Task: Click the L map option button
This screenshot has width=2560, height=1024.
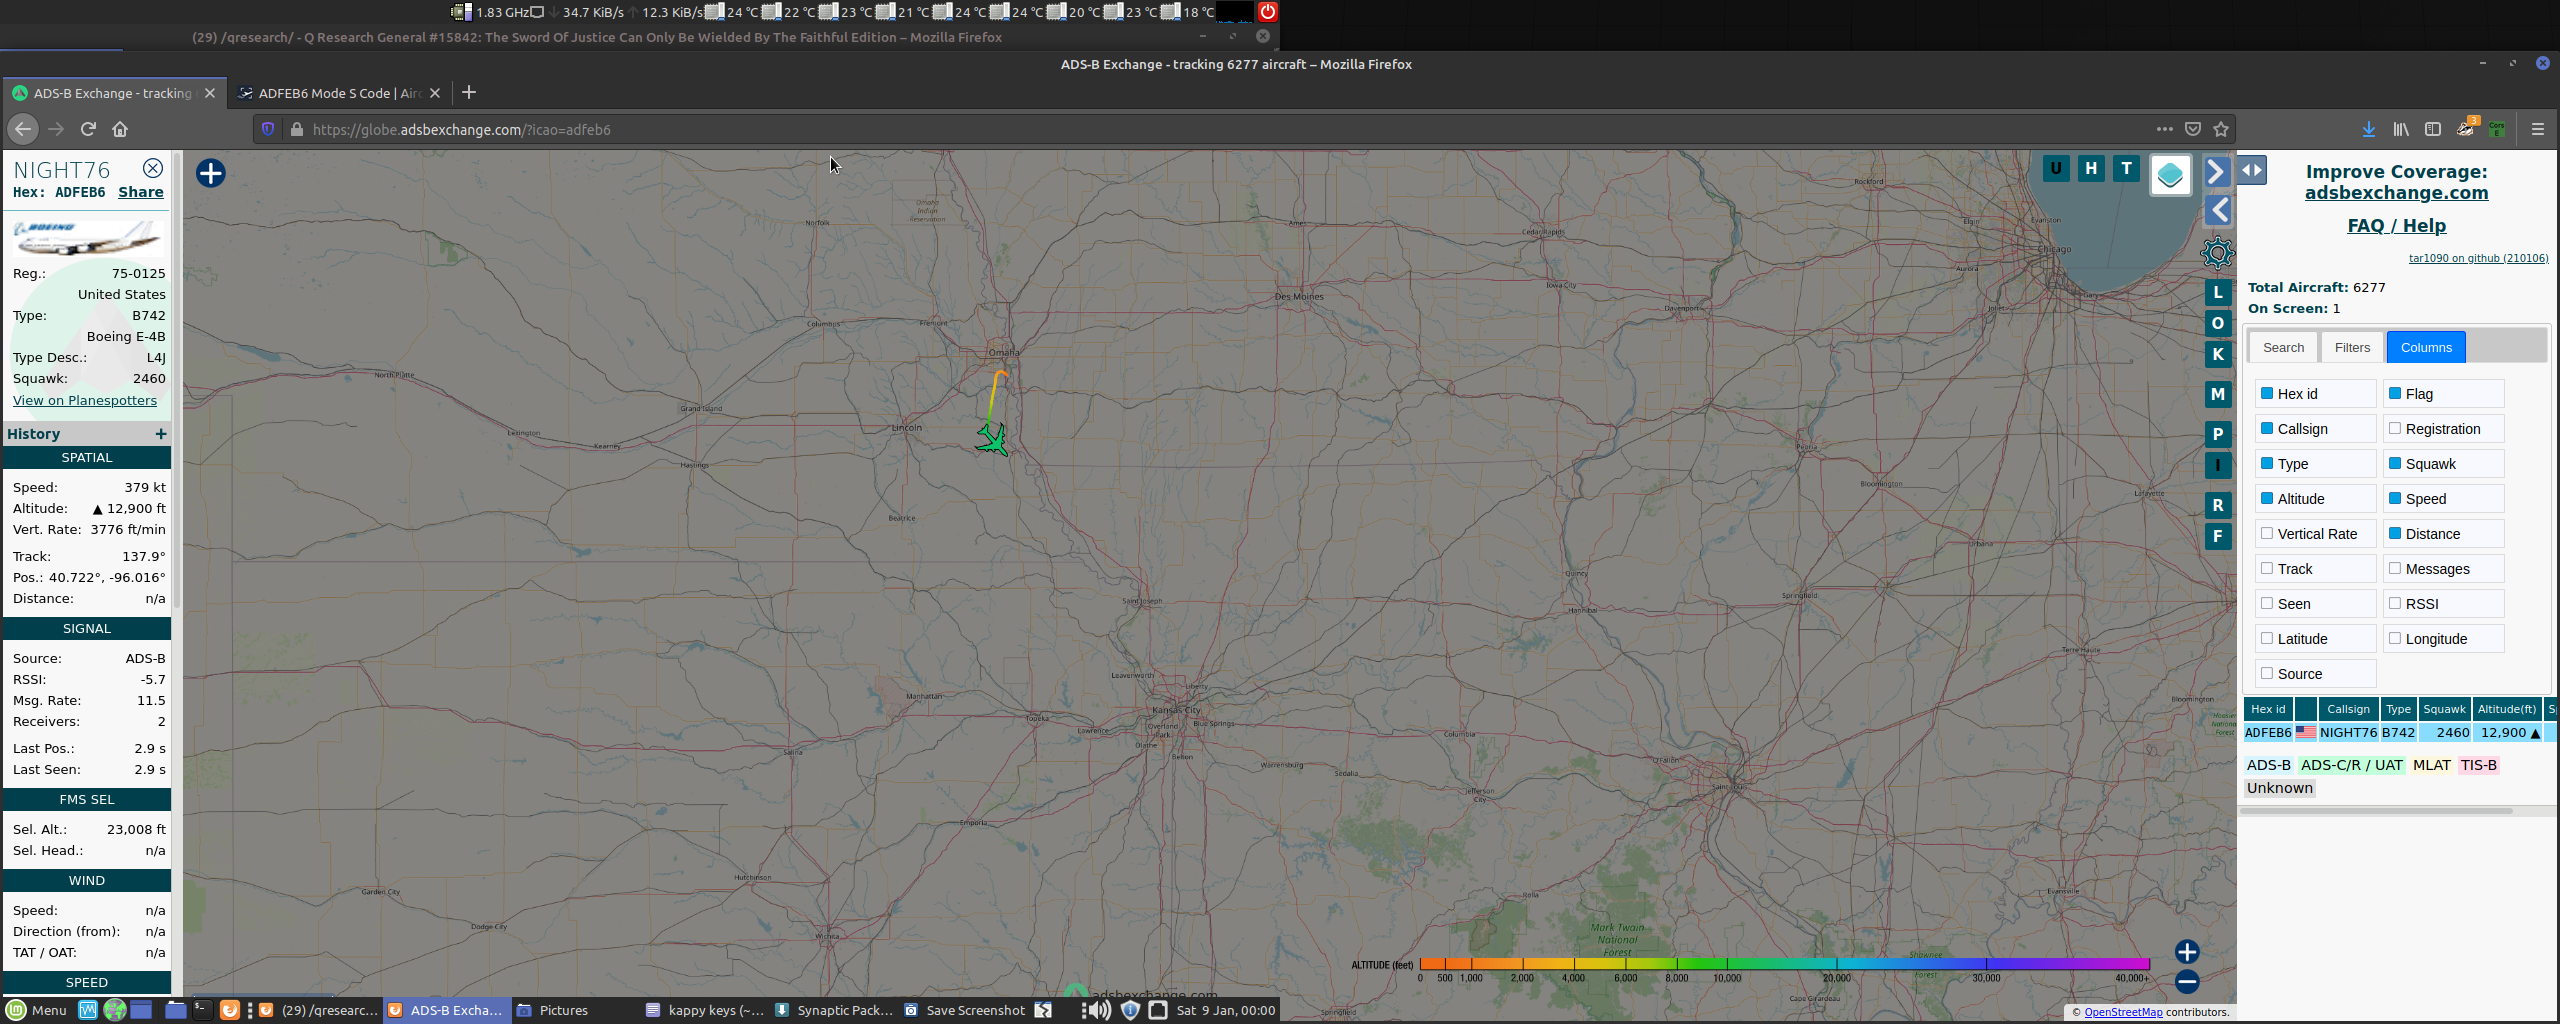Action: point(2218,292)
